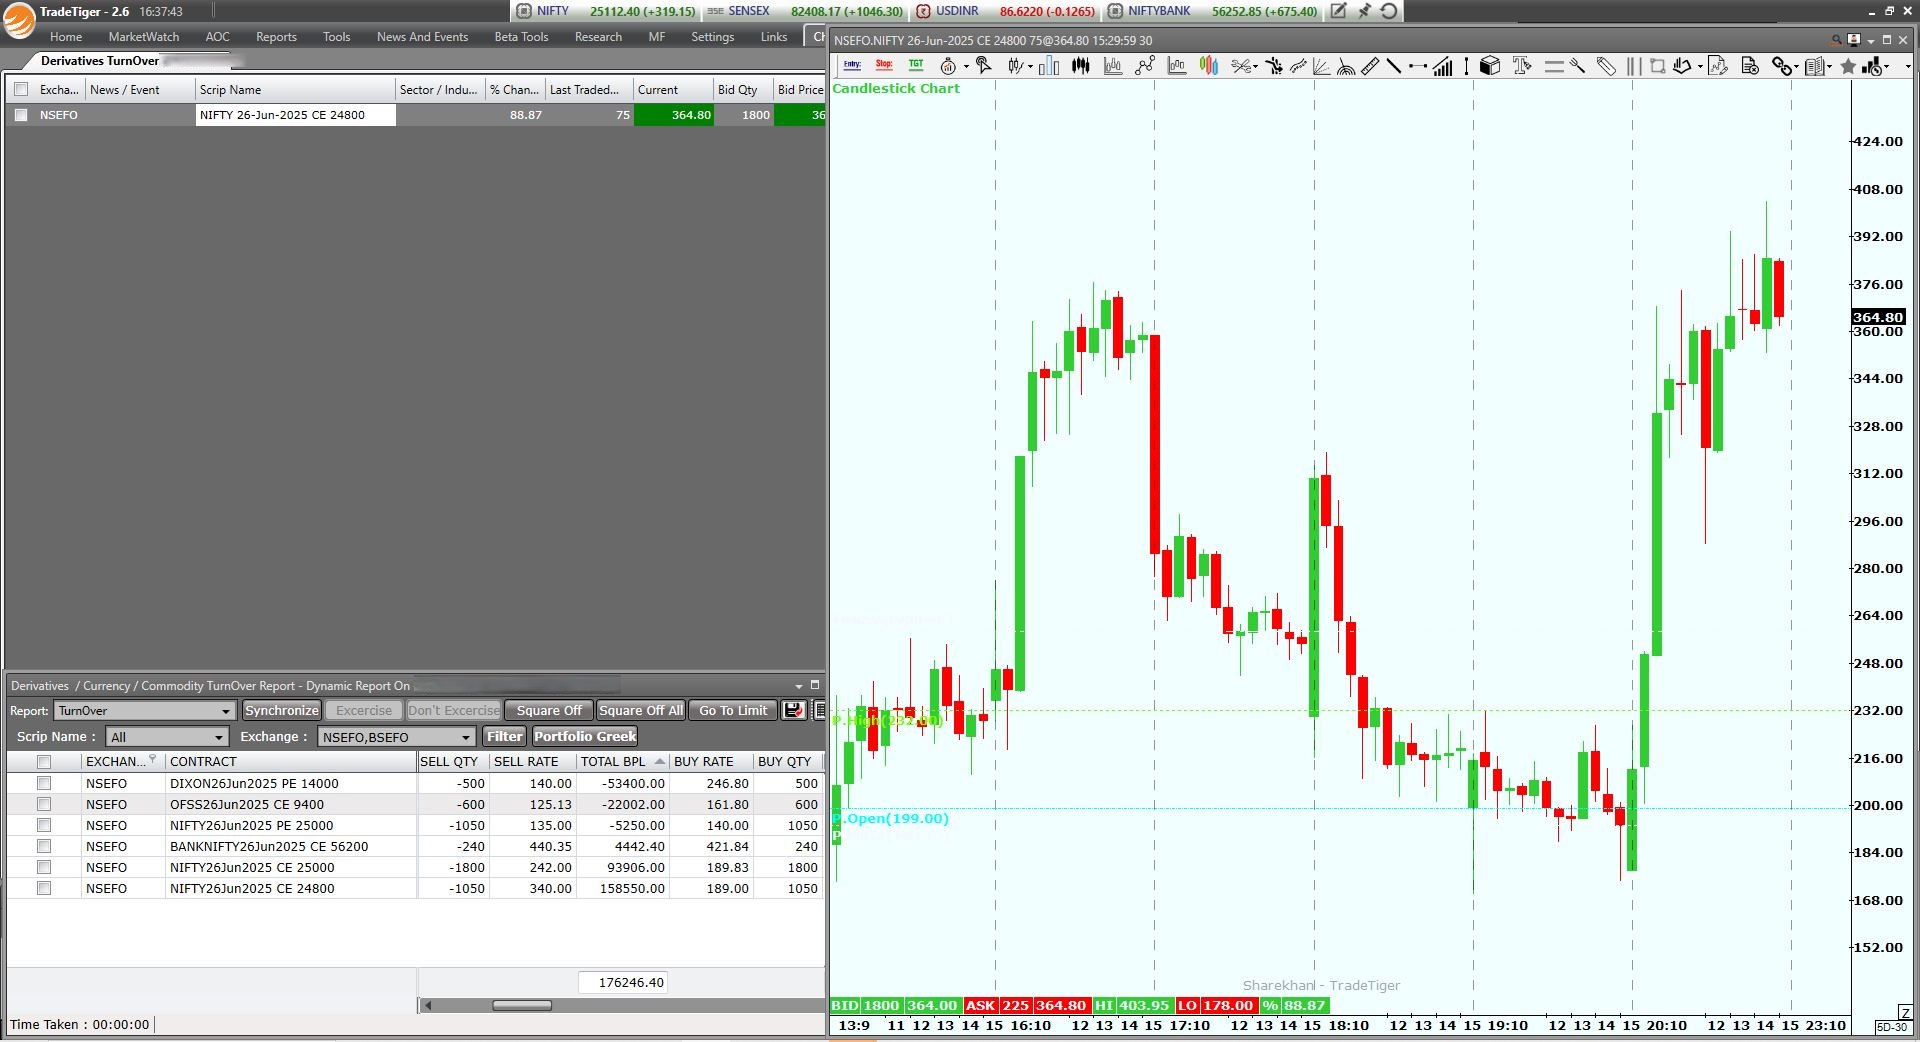Click the save disk icon beside Go To Limit
This screenshot has width=1920, height=1042.
click(794, 710)
